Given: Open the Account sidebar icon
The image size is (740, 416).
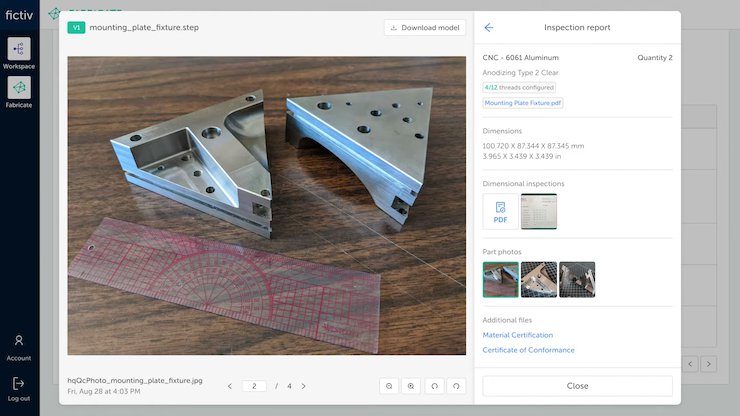Looking at the screenshot, I should [19, 342].
